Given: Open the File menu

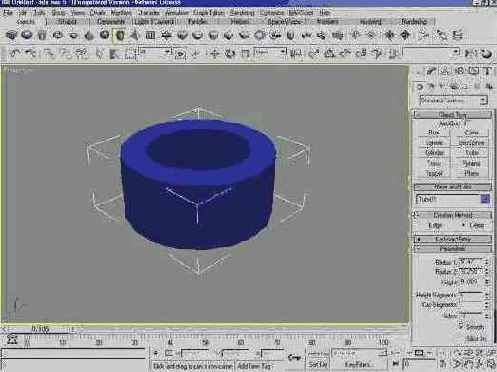Looking at the screenshot, I should 8,13.
